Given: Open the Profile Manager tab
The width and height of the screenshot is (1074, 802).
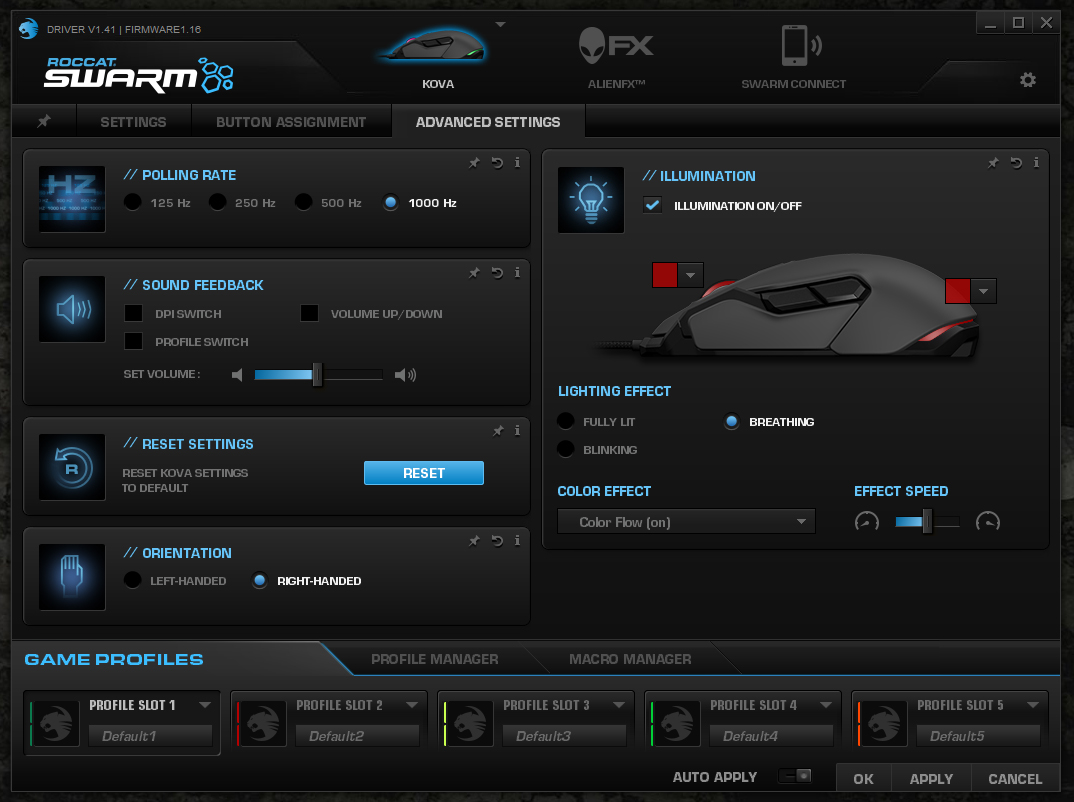Looking at the screenshot, I should click(x=435, y=659).
